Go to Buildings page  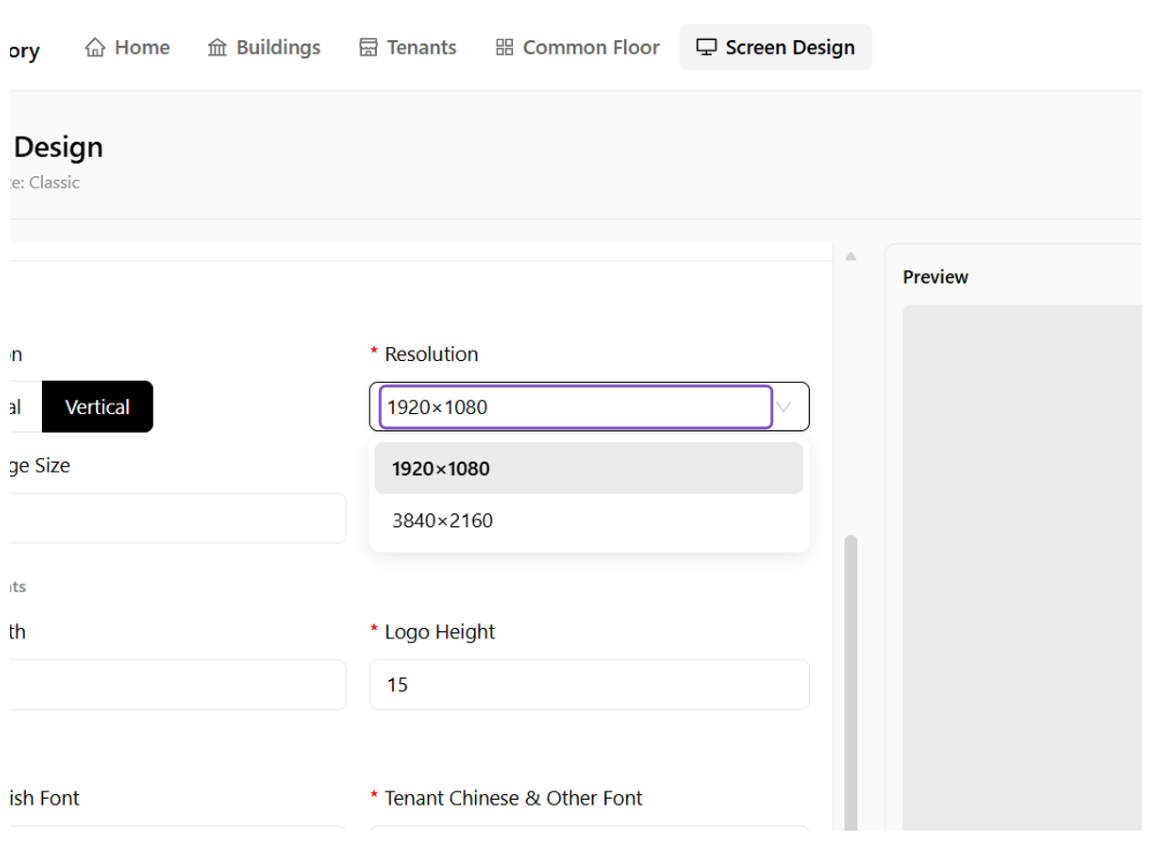[264, 48]
